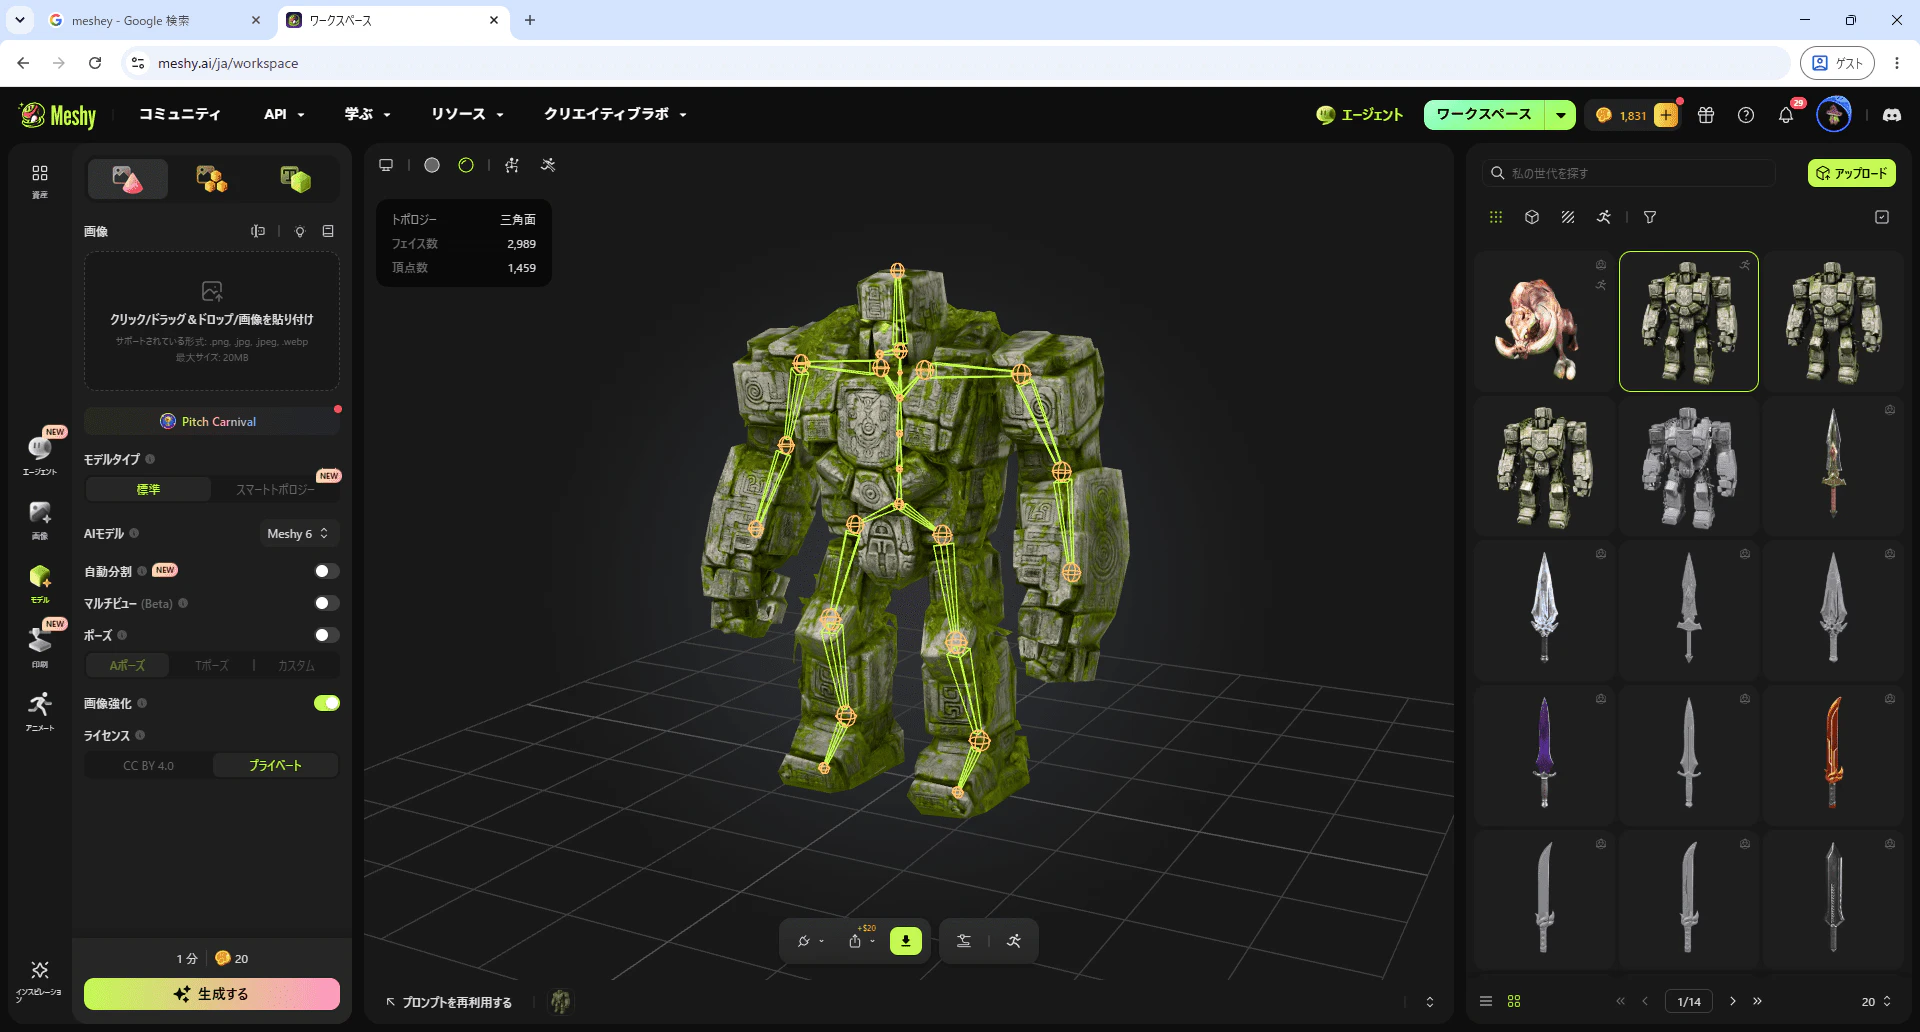
Task: Select the green outlined sphere shading mode
Action: pyautogui.click(x=466, y=165)
